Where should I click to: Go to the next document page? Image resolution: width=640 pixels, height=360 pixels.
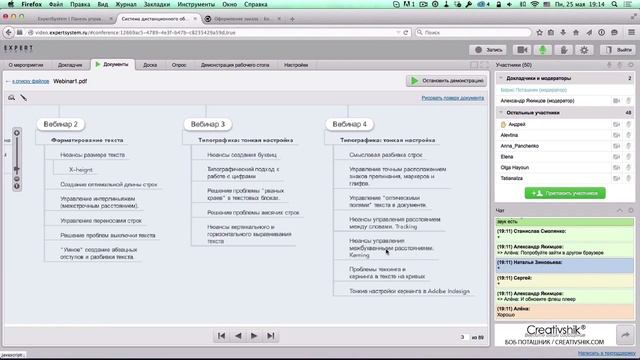(254, 336)
